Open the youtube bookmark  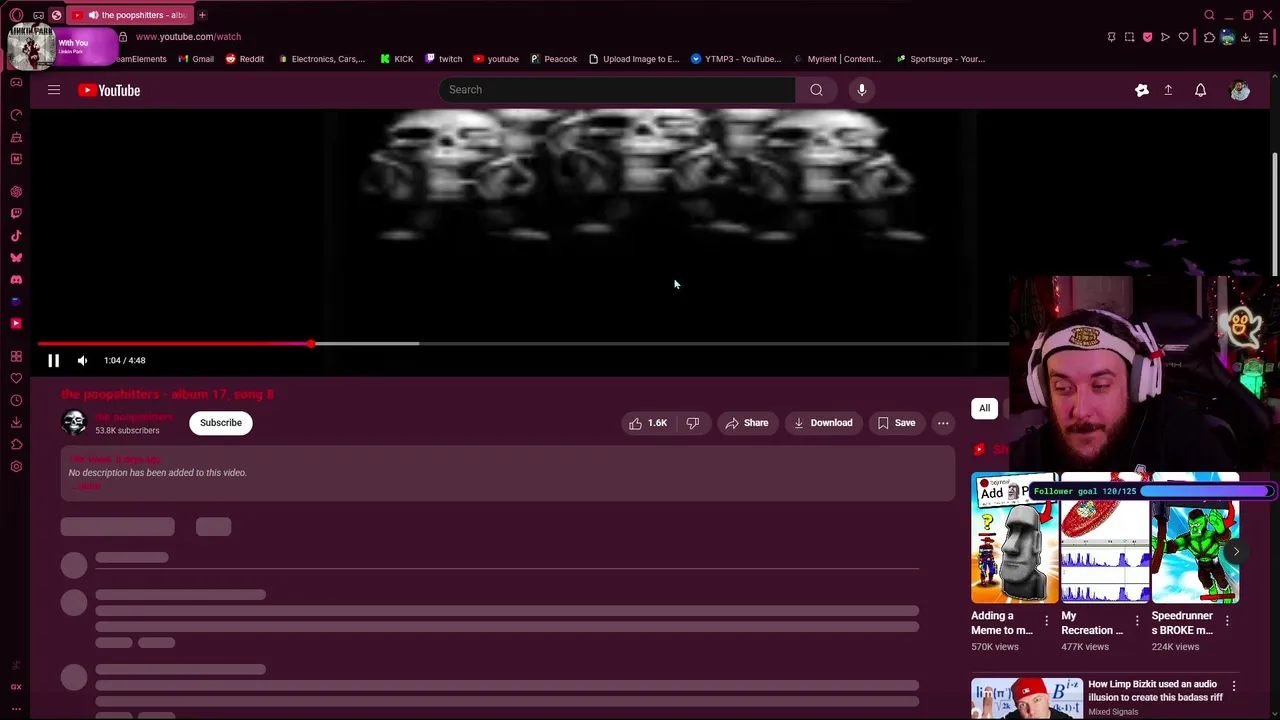[496, 59]
